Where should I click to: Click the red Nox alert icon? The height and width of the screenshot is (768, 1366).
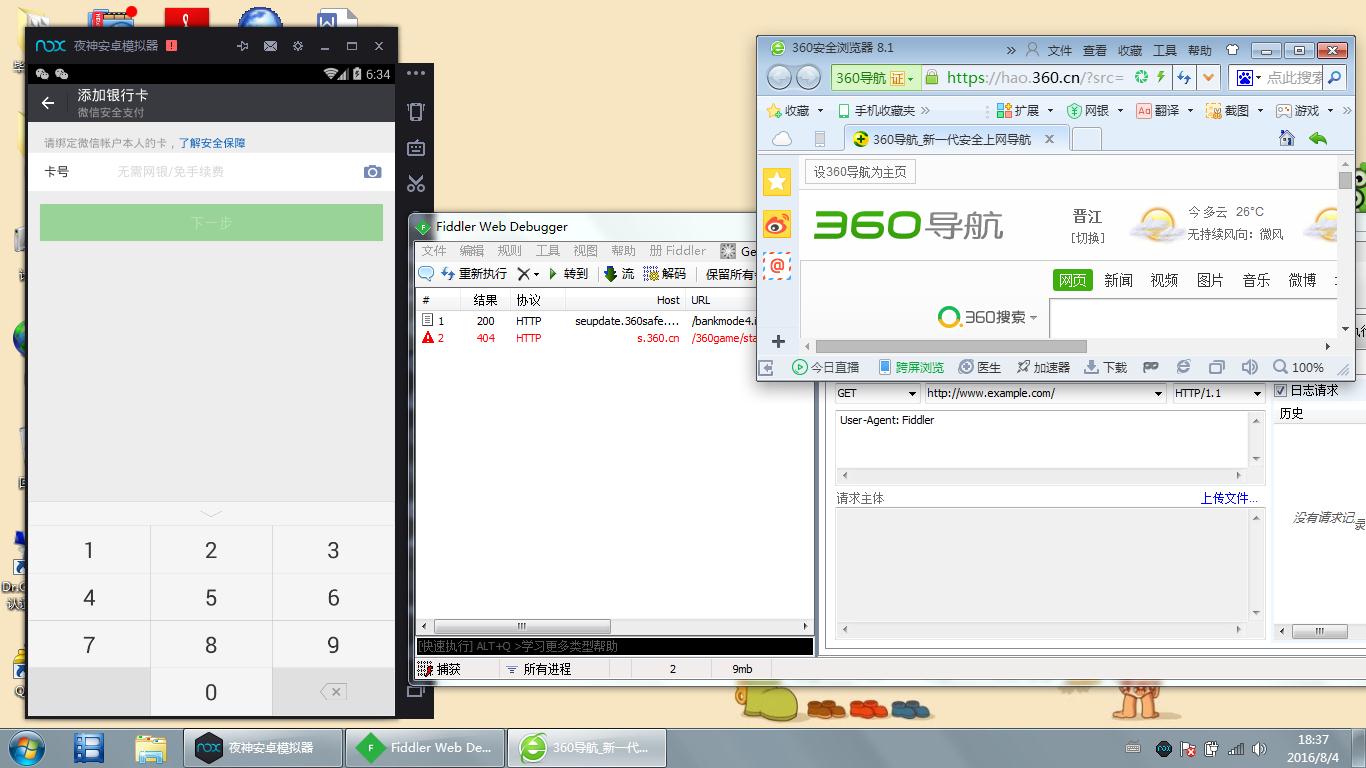[172, 46]
